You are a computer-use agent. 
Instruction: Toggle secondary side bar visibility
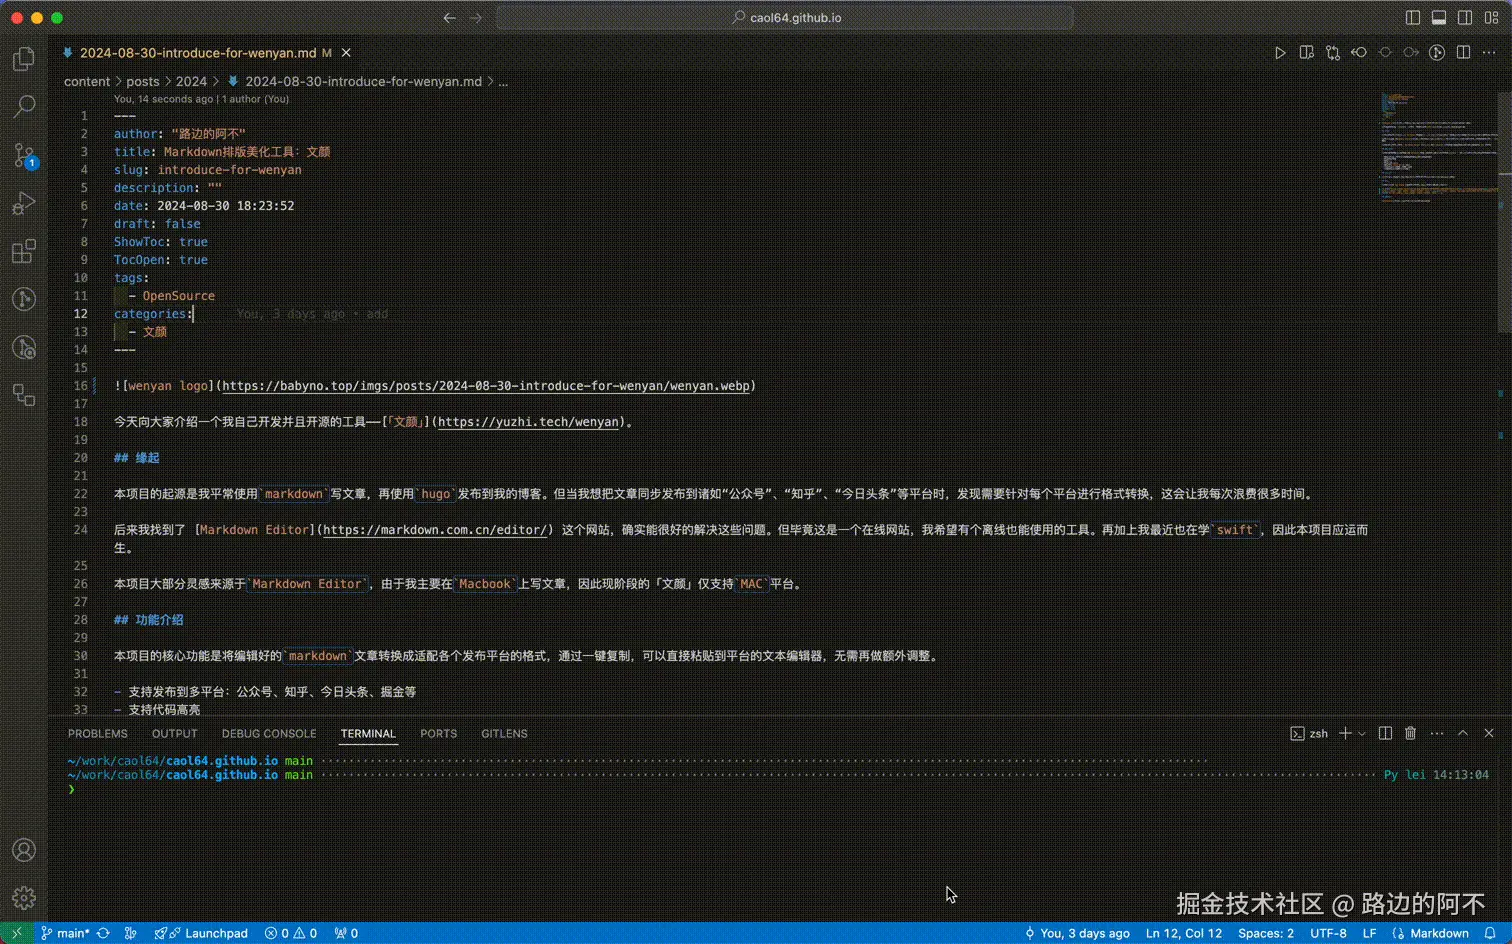(x=1465, y=18)
